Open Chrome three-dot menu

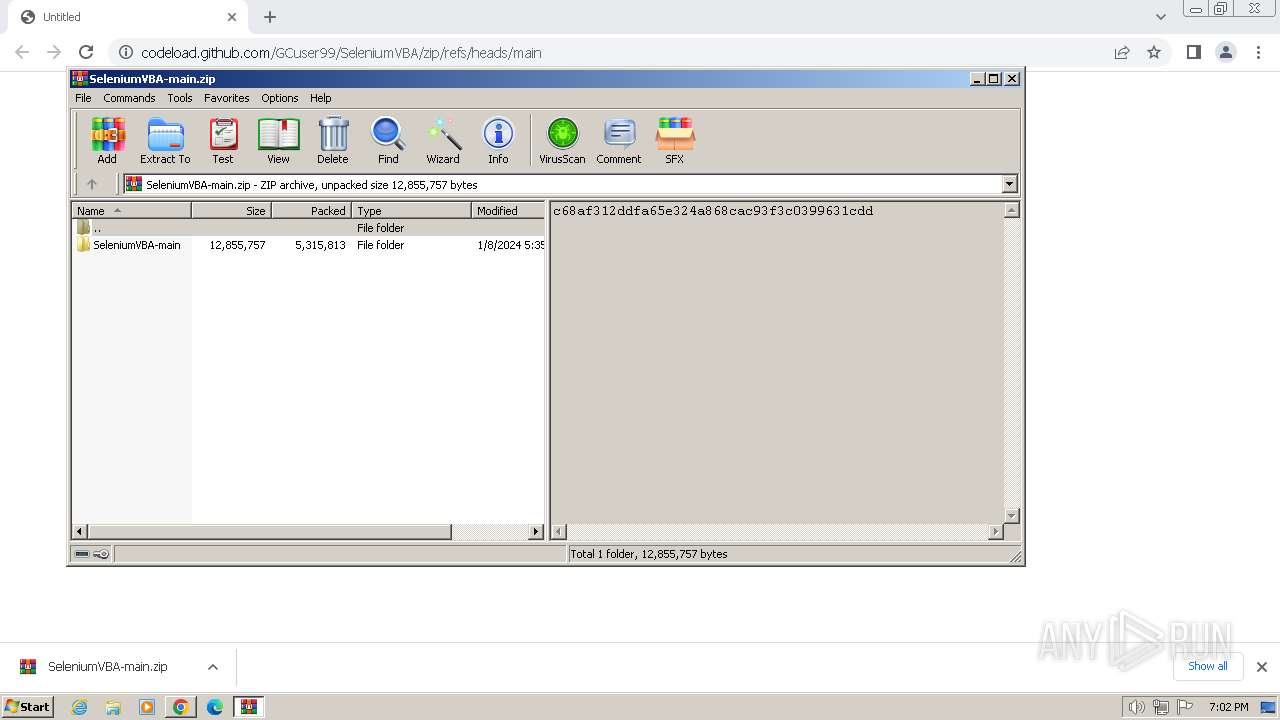click(1259, 52)
